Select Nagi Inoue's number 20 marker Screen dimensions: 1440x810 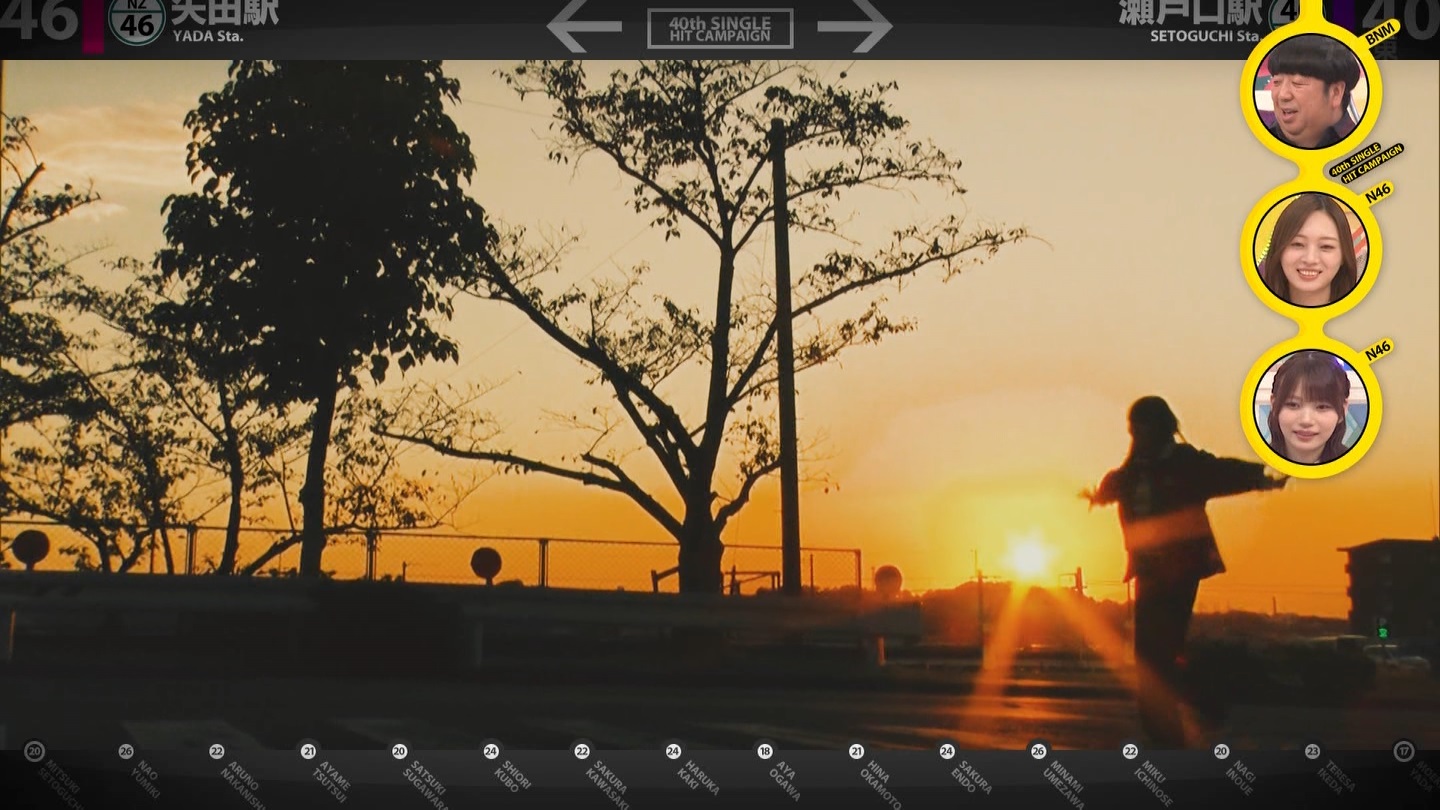pos(1221,751)
